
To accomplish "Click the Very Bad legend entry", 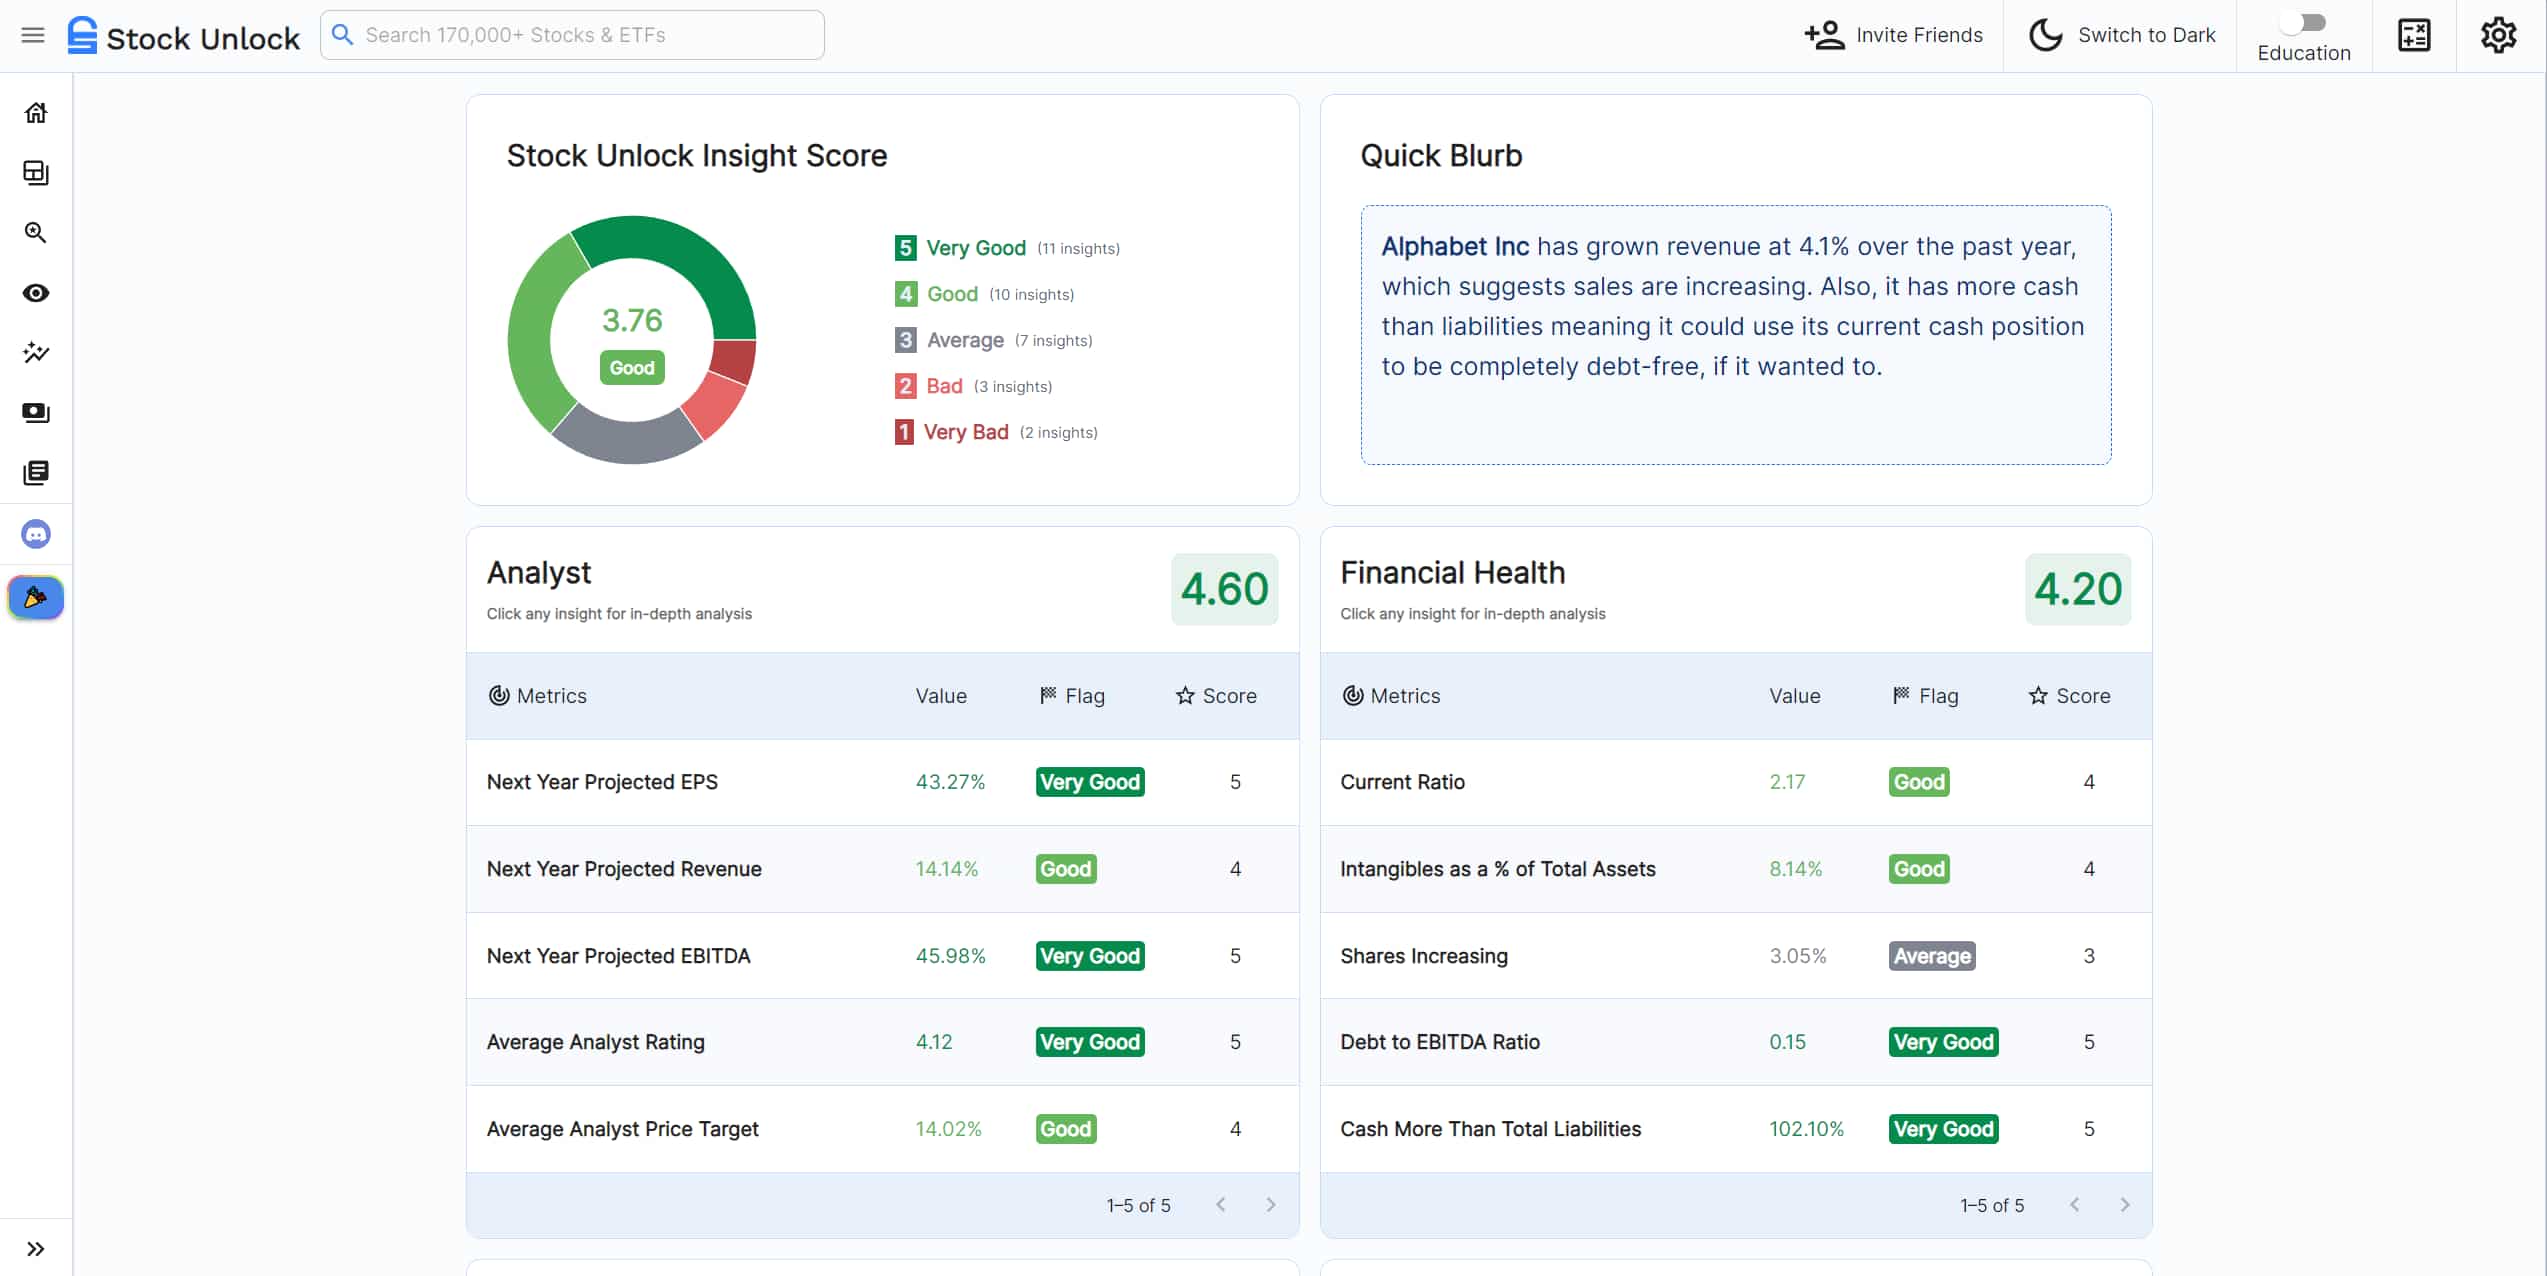I will point(996,432).
